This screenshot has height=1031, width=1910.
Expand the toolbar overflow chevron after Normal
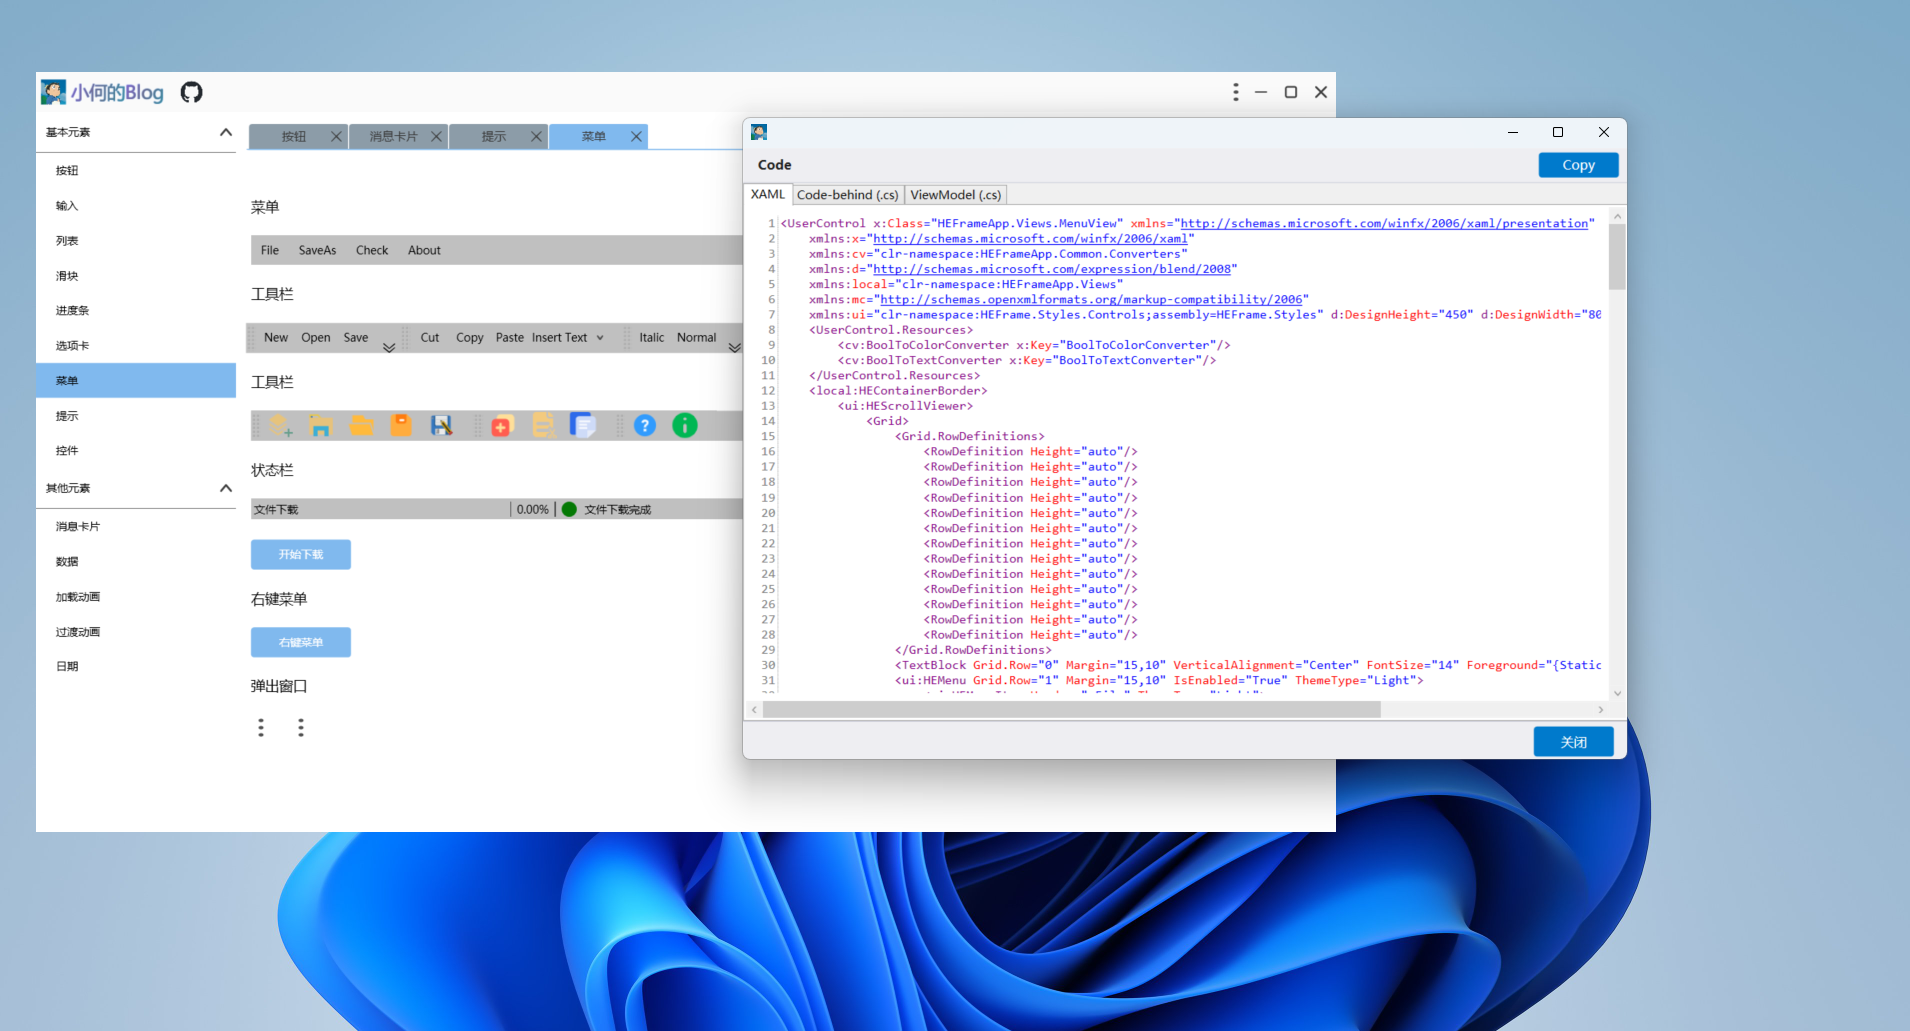coord(734,347)
